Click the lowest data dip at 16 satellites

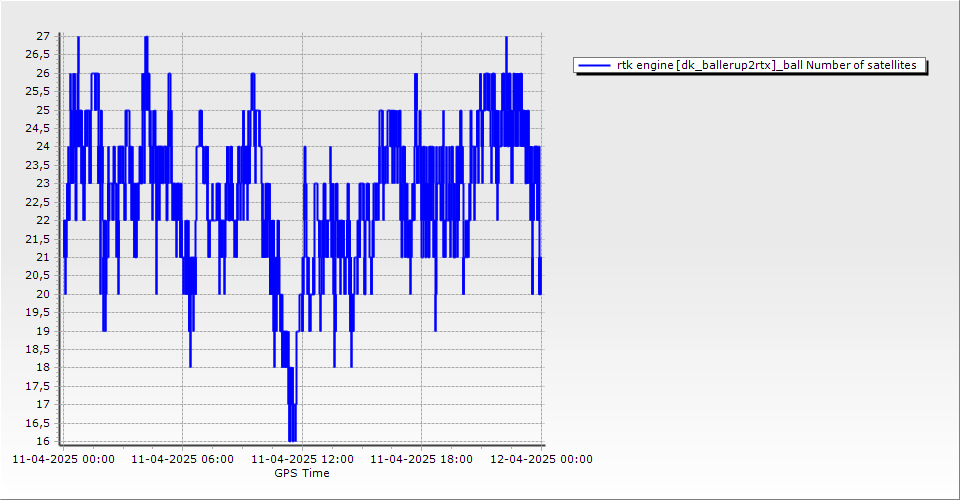click(292, 439)
